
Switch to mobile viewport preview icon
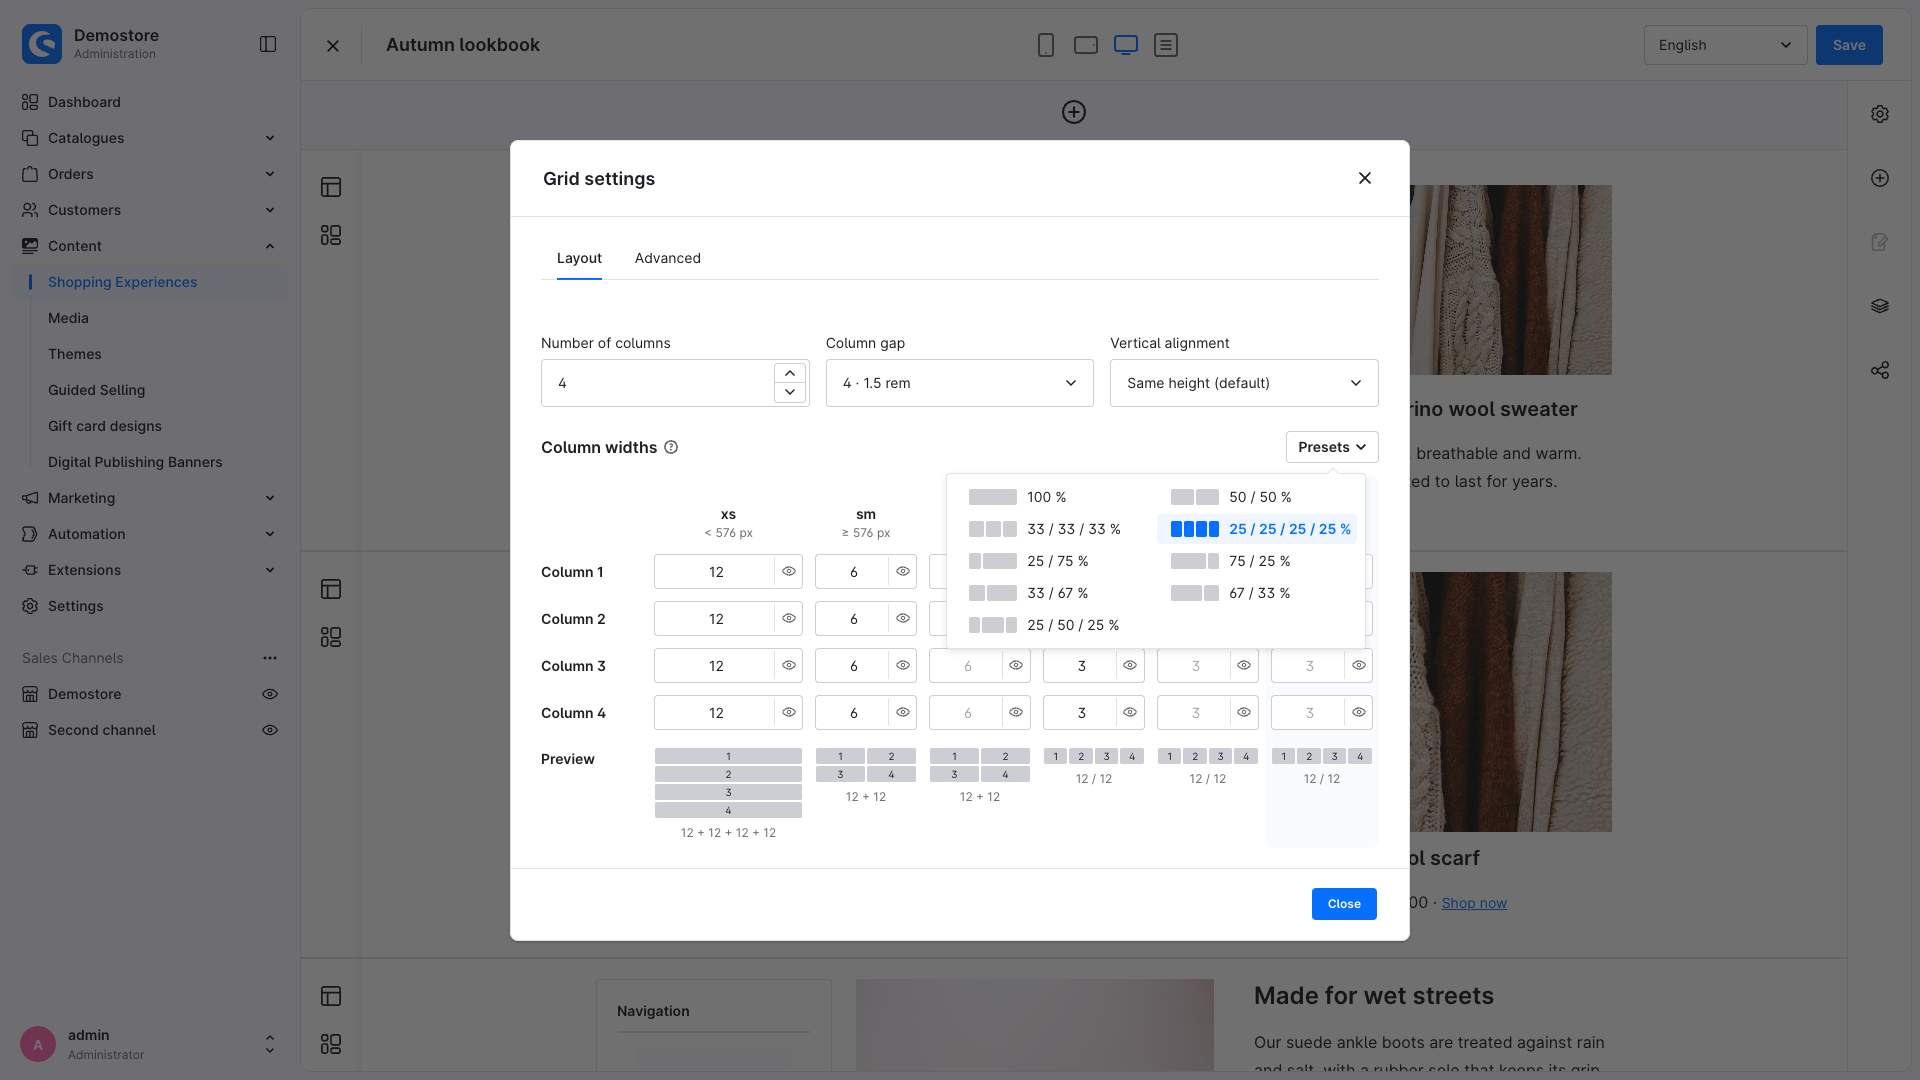point(1046,45)
